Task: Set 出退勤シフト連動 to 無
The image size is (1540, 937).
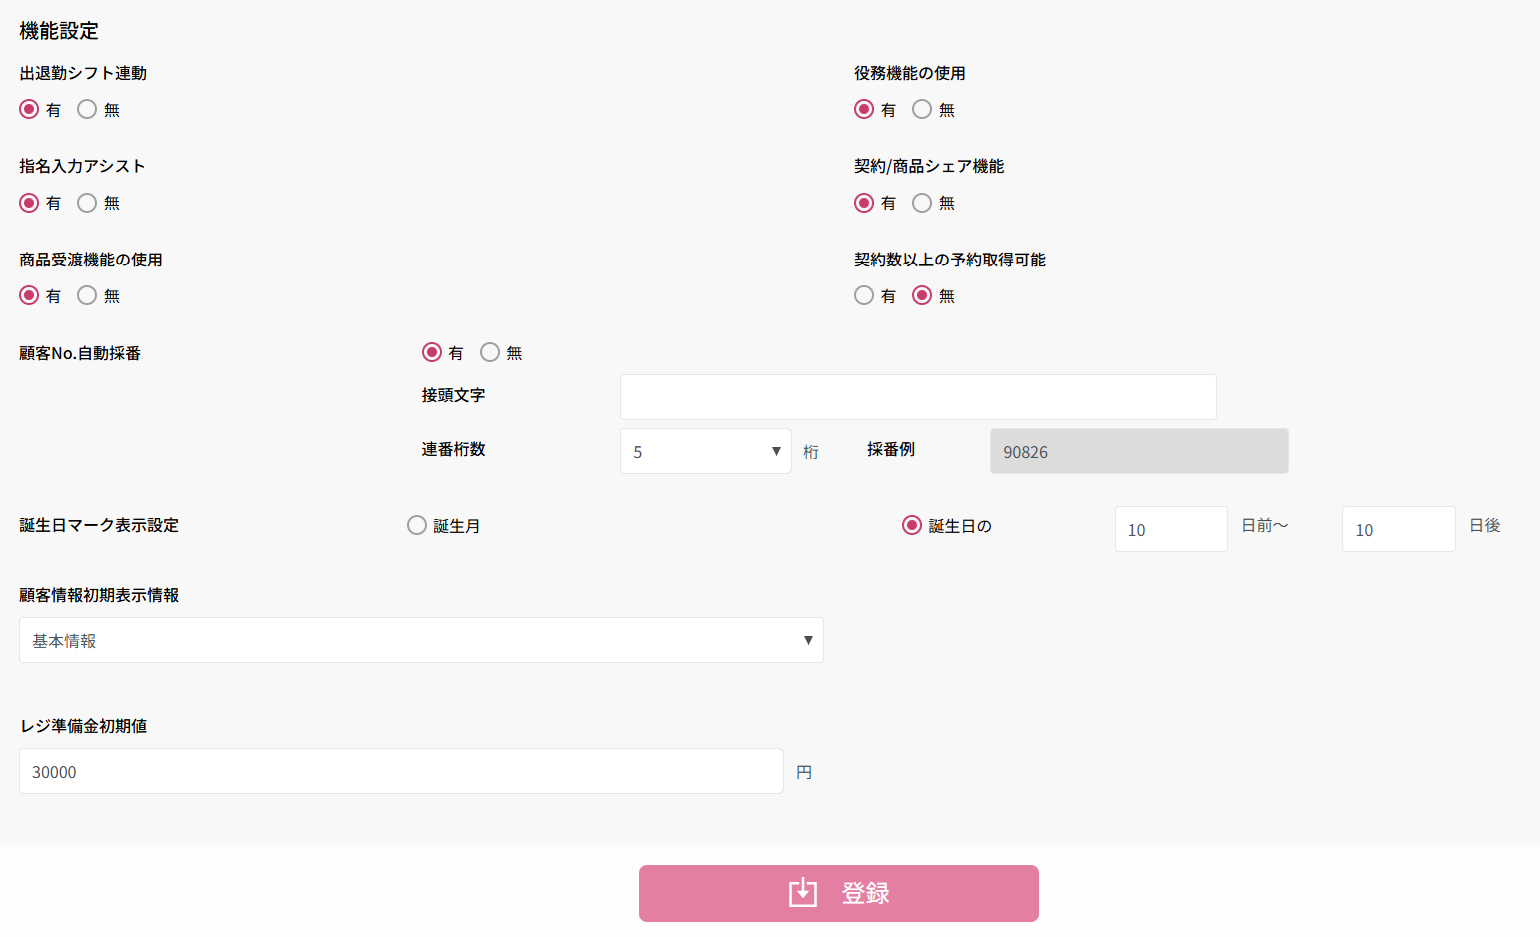Action: pyautogui.click(x=88, y=110)
